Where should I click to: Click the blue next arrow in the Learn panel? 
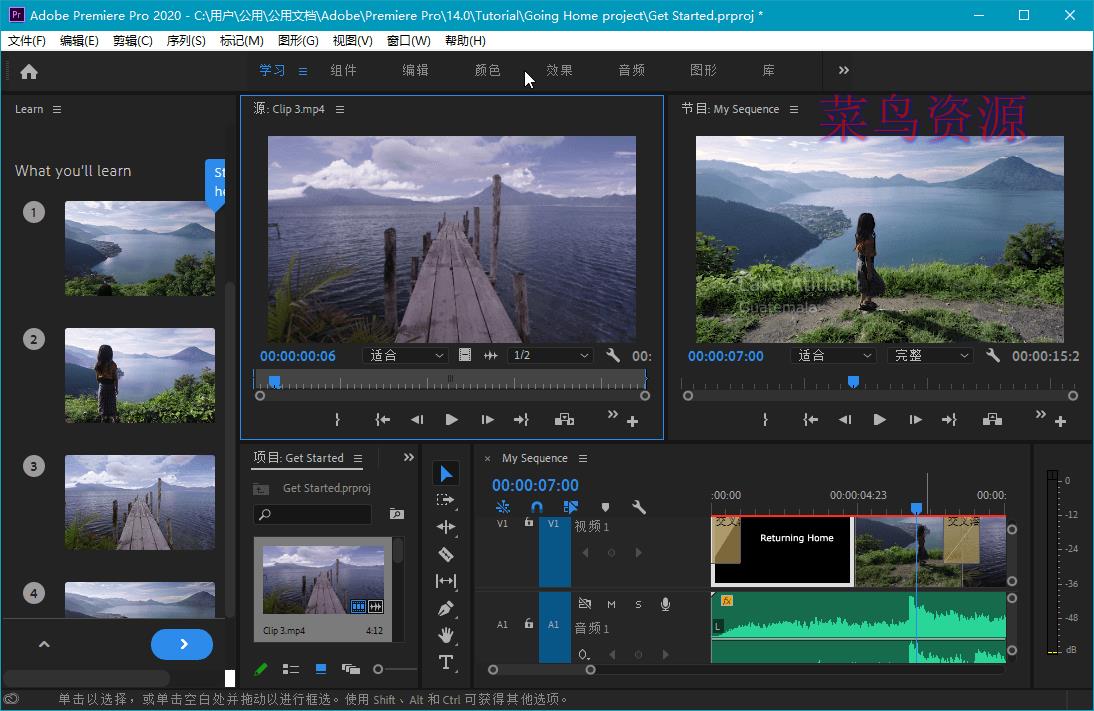tap(182, 645)
